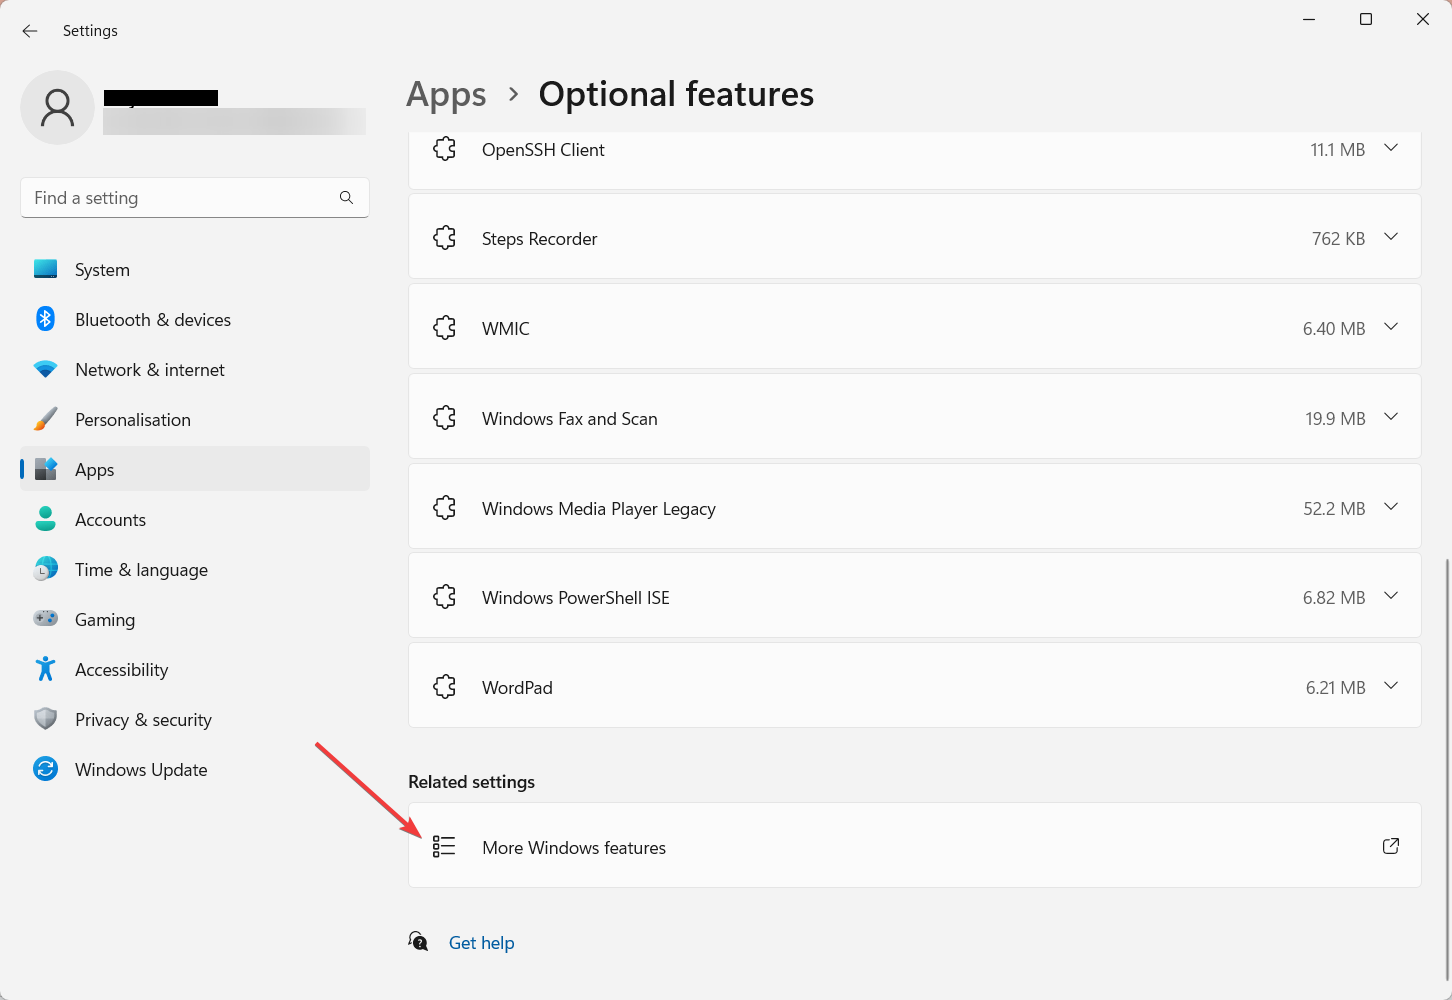Click the Windows Media Player Legacy label
1452x1000 pixels.
pos(599,509)
